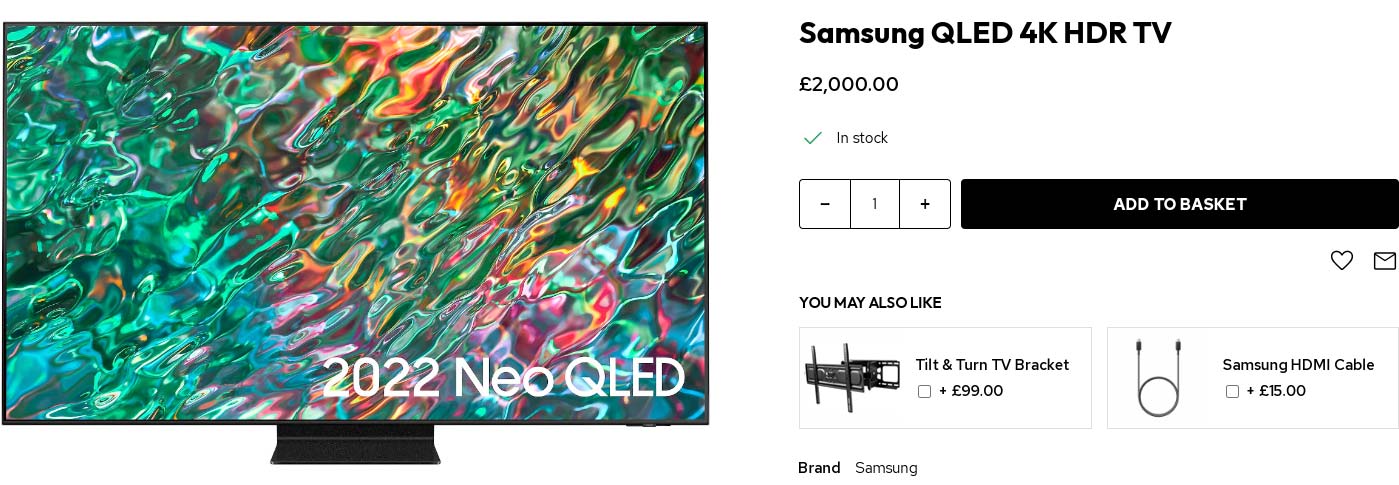The height and width of the screenshot is (485, 1399).
Task: Click the Samsung QLED 4K HDR TV heading
Action: coord(985,33)
